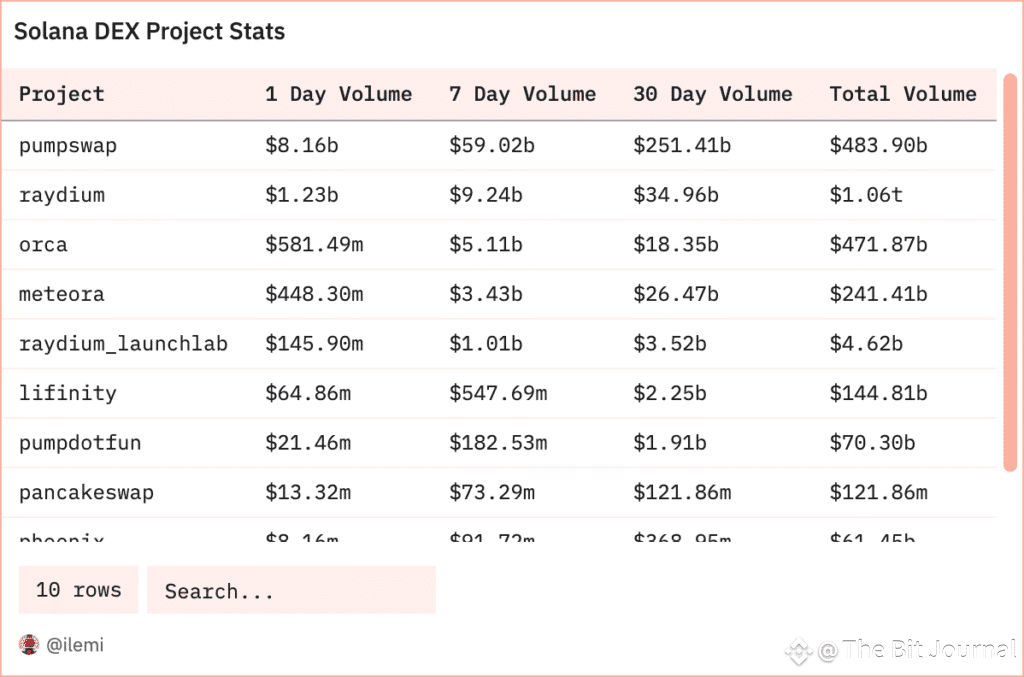Screen dimensions: 1024x677
Task: Sort by 7 Day Volume header
Action: tap(522, 94)
